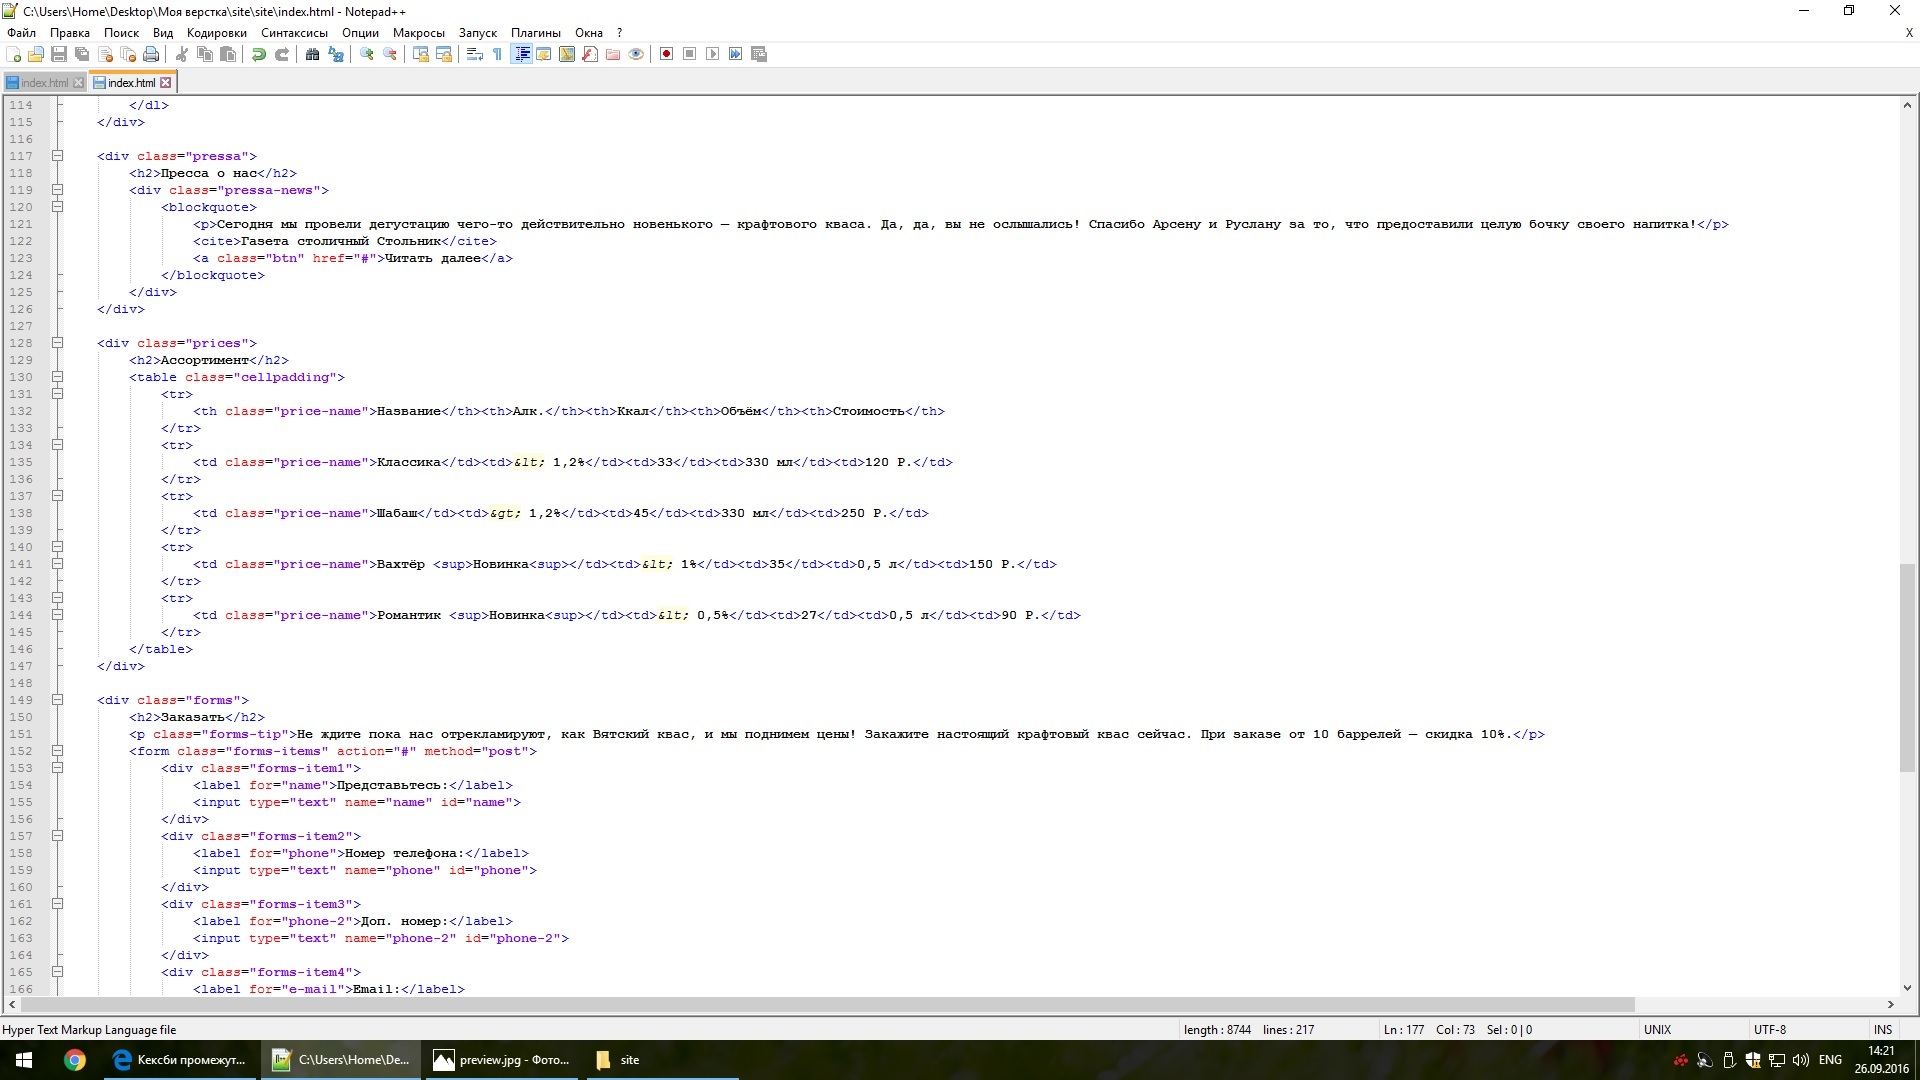This screenshot has height=1080, width=1920.
Task: Close the active index.html tab
Action: click(x=166, y=83)
